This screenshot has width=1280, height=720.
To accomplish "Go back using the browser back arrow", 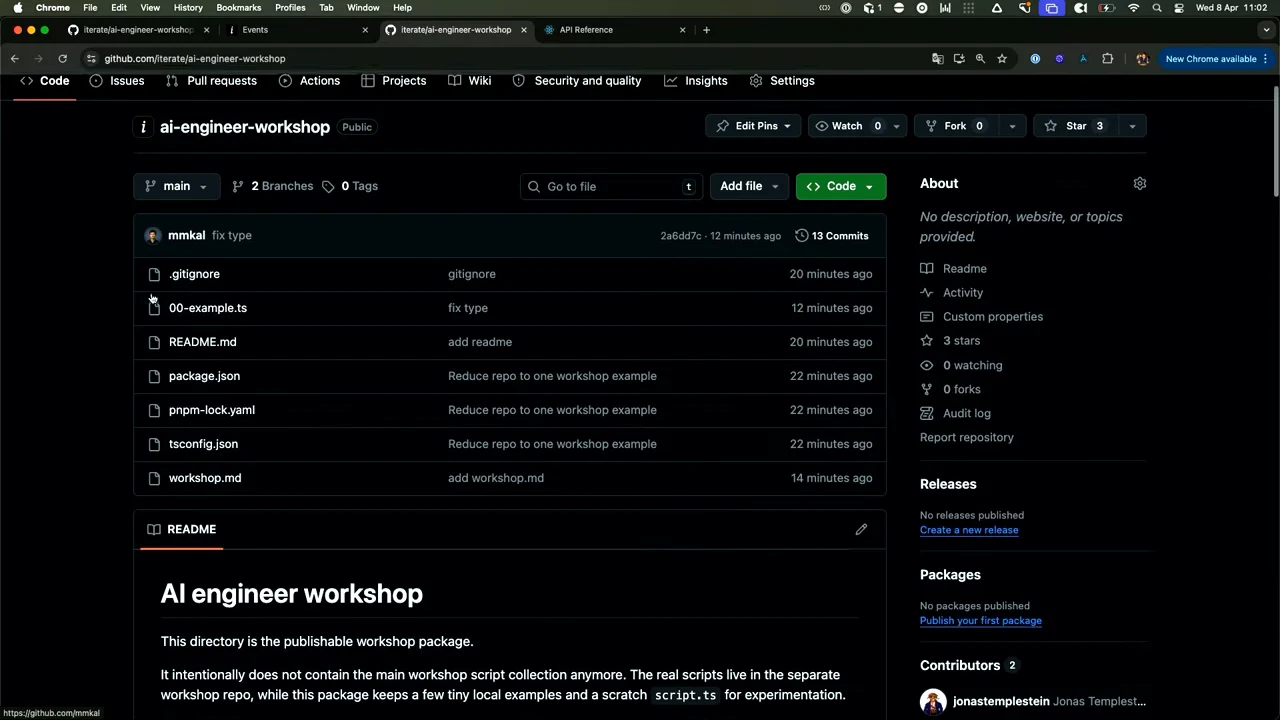I will tap(14, 59).
